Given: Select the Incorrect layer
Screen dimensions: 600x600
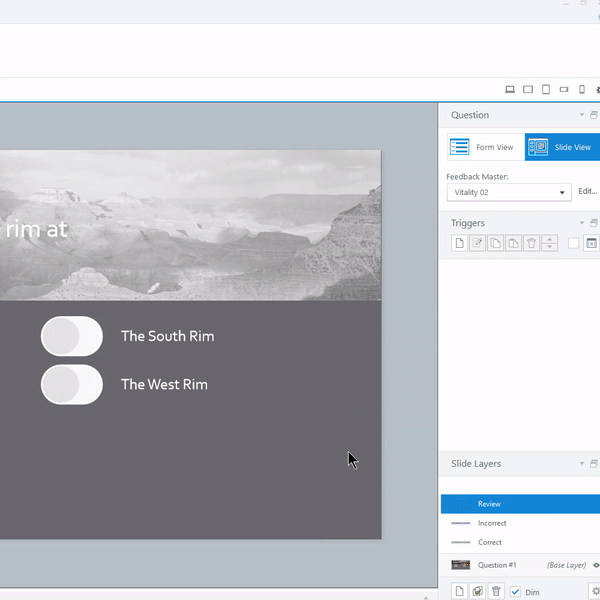Looking at the screenshot, I should (x=520, y=523).
